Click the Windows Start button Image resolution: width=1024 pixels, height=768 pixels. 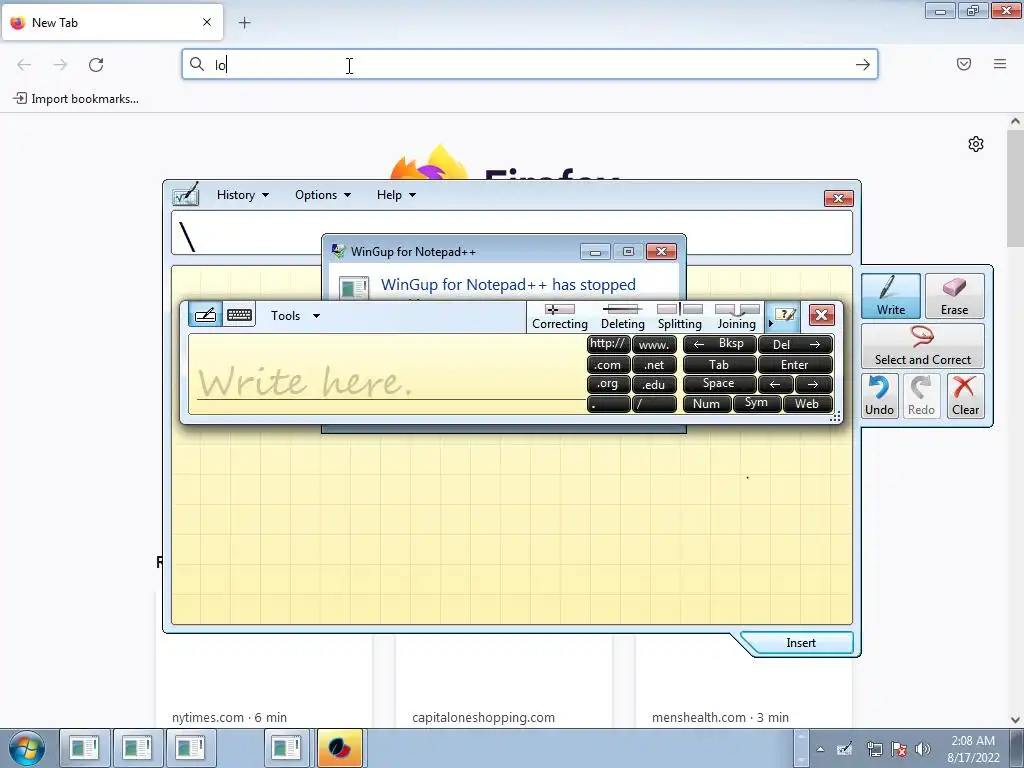pos(27,748)
